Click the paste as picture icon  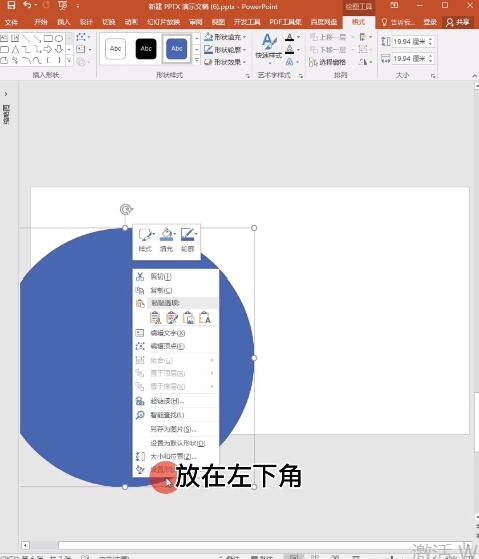tap(189, 317)
